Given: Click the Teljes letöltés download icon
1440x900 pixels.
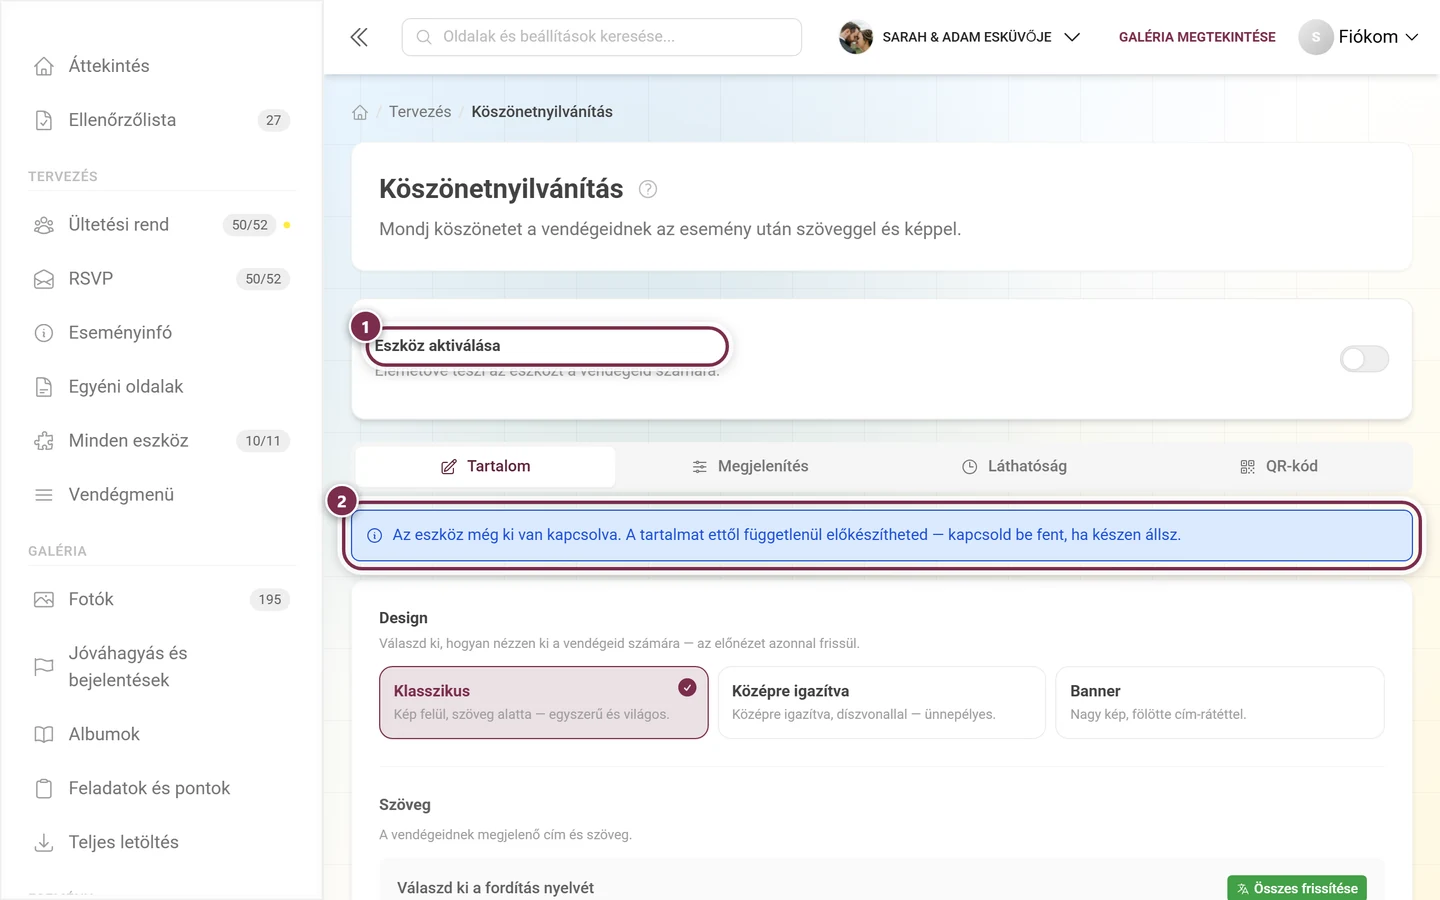Looking at the screenshot, I should pyautogui.click(x=44, y=843).
